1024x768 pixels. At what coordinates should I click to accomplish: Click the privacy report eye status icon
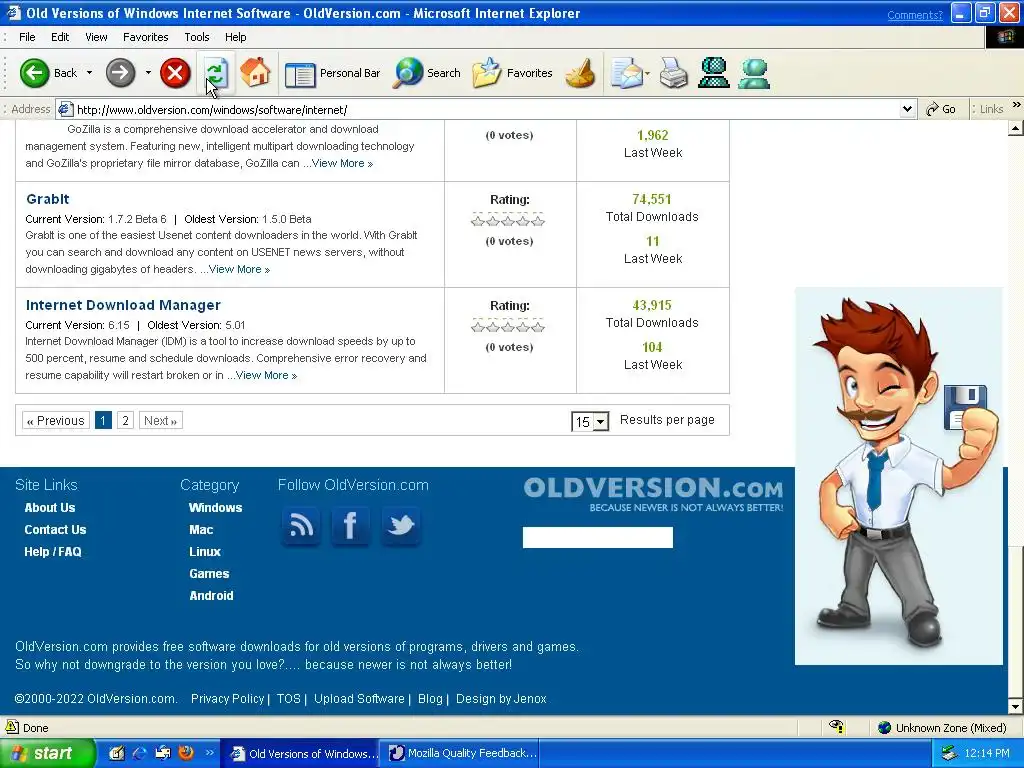pyautogui.click(x=837, y=726)
